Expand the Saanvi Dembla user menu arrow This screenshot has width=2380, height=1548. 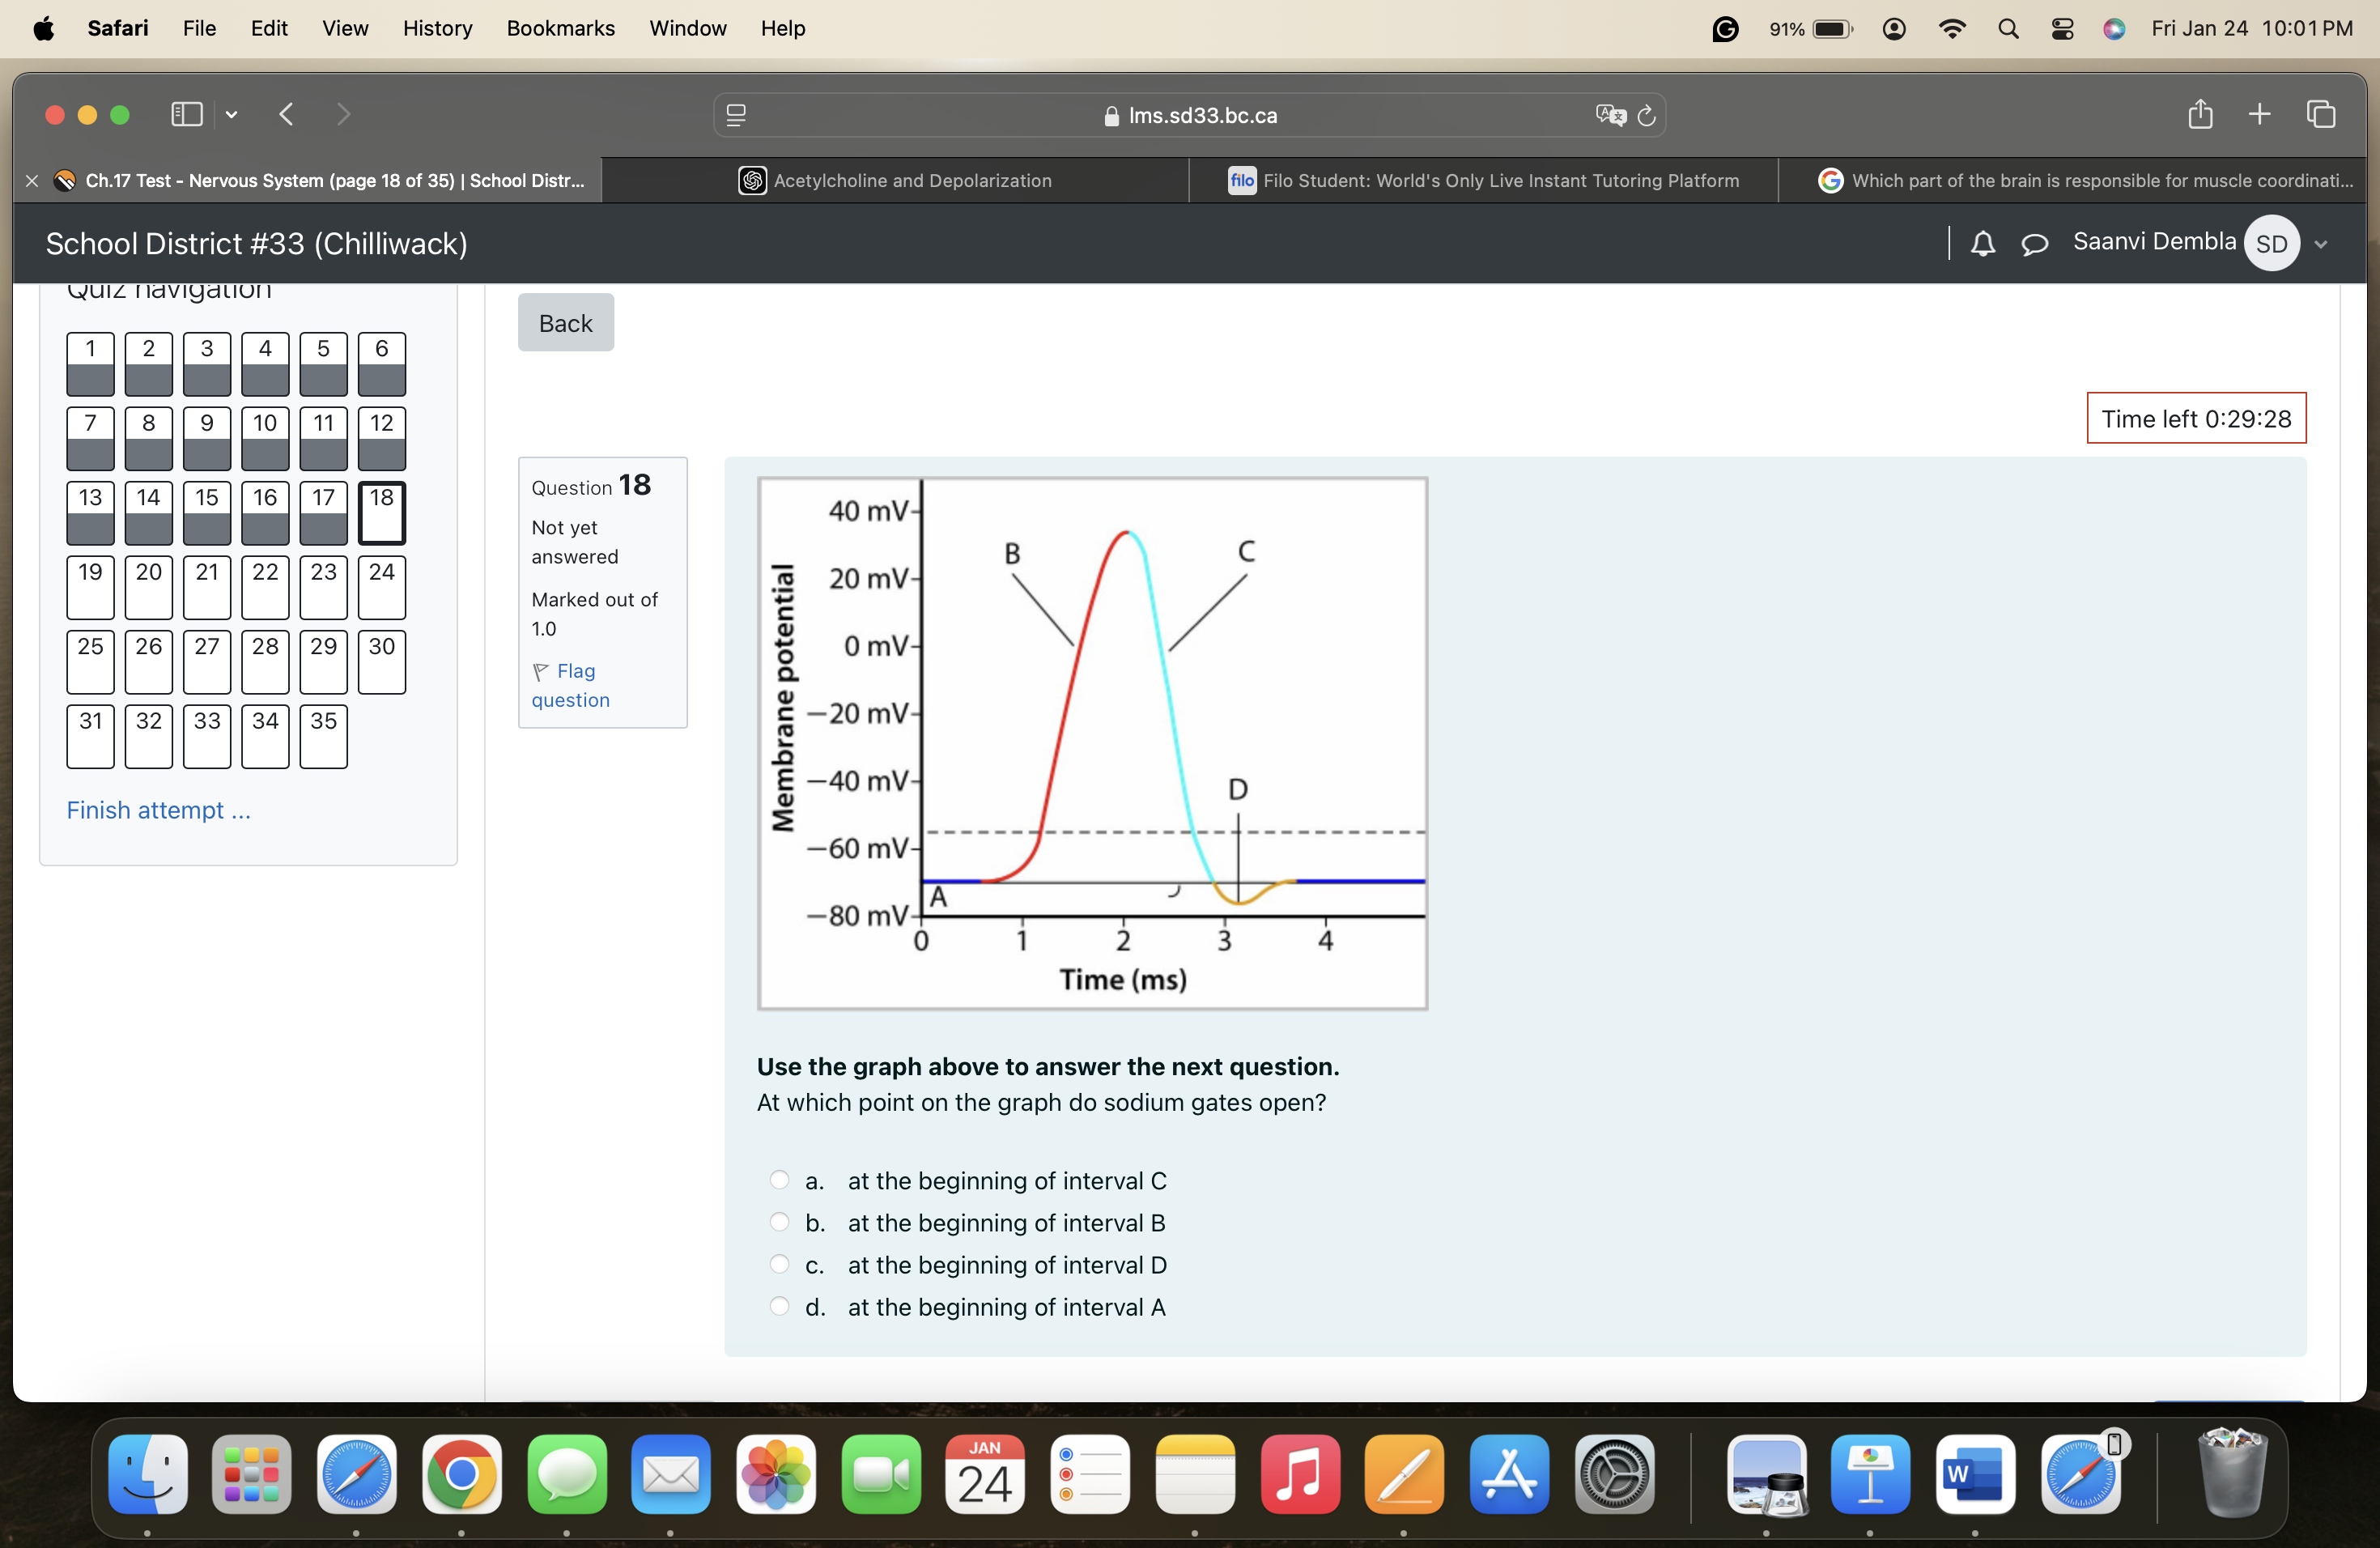coord(2321,244)
